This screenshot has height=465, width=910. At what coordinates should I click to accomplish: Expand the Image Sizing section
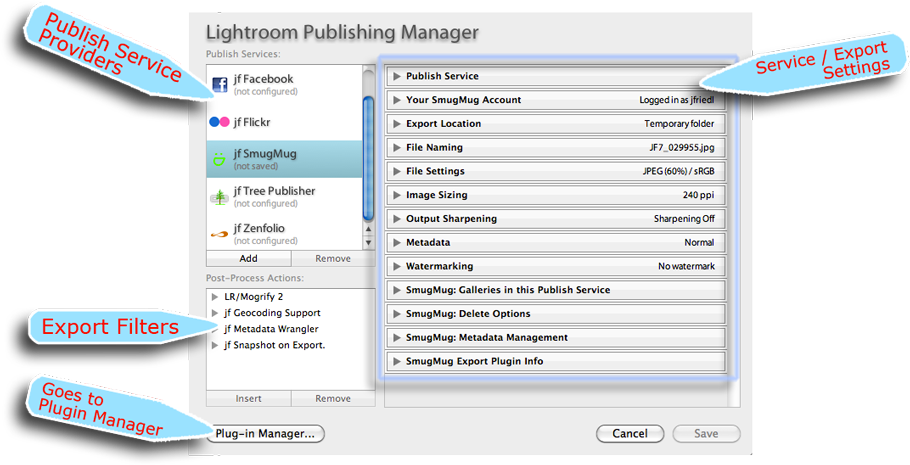click(397, 195)
